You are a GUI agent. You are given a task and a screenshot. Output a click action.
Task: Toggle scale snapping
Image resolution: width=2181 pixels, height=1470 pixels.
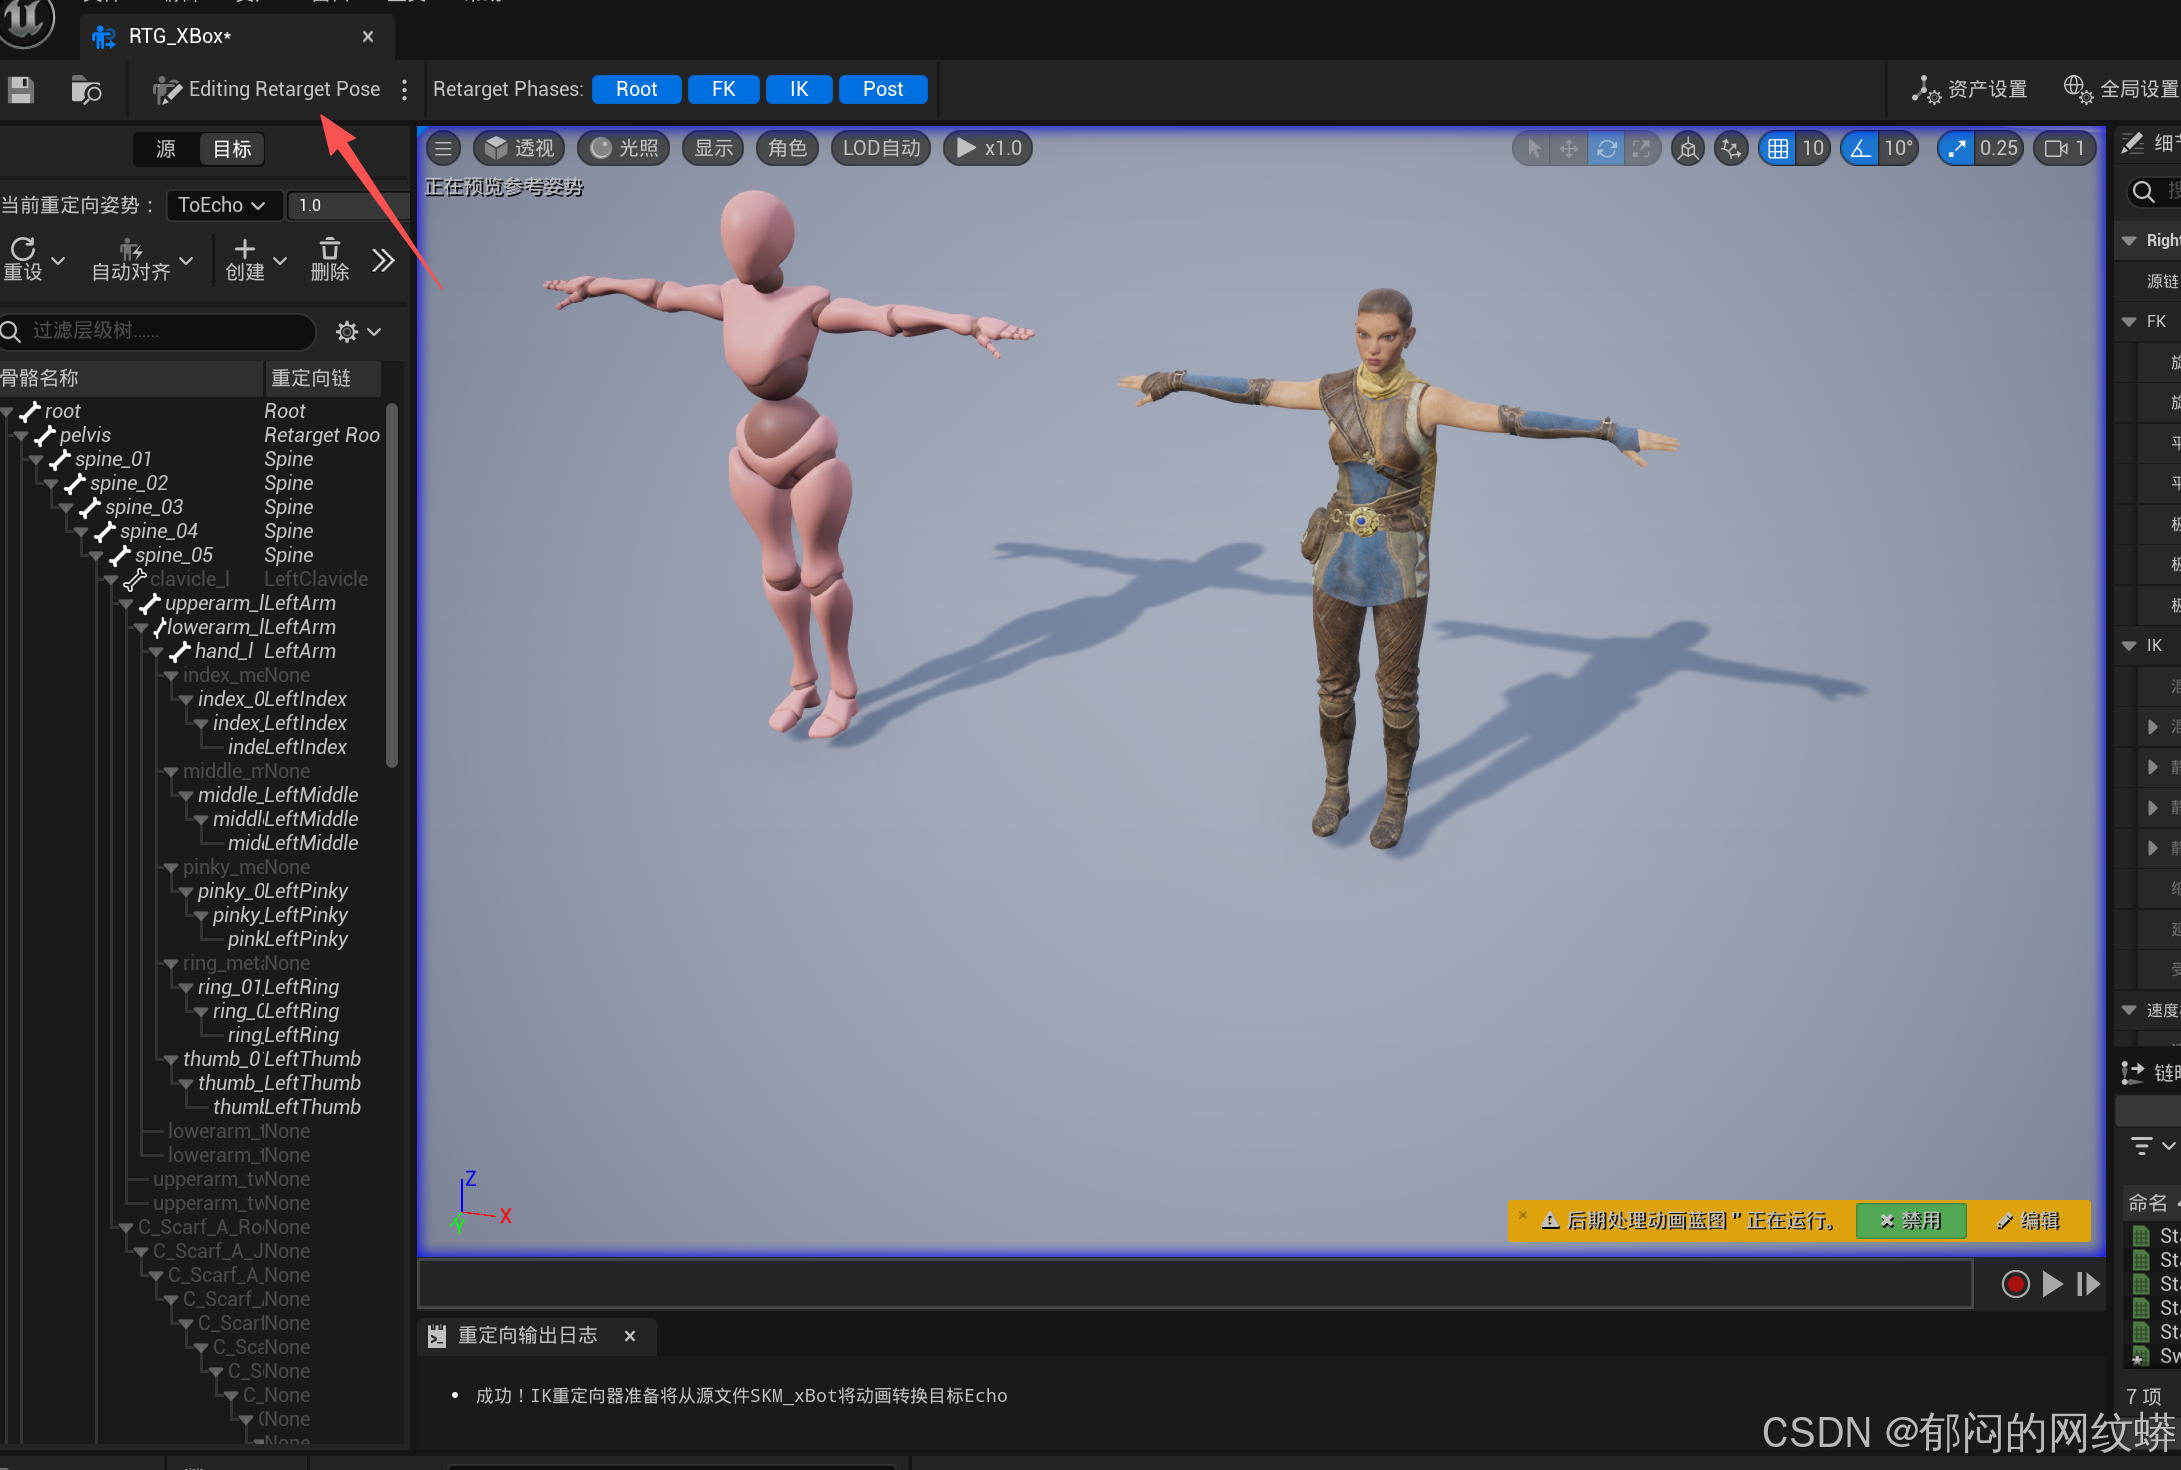point(1956,149)
